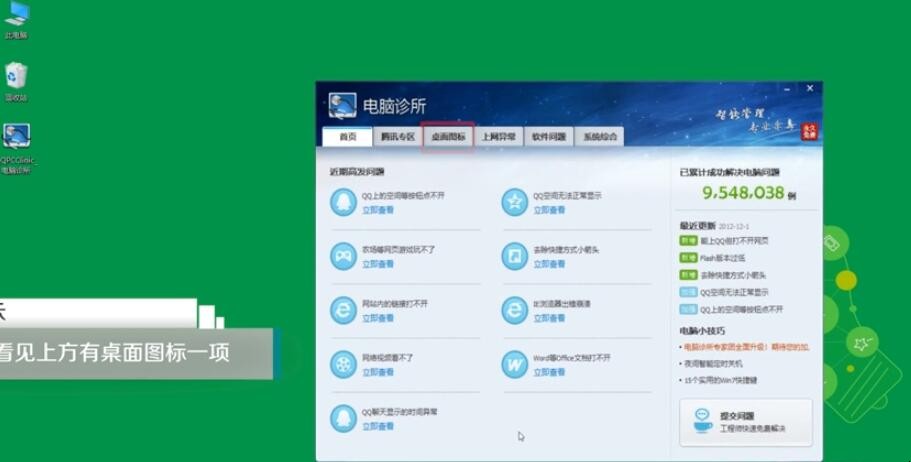Click 立即查看 under 去除快捷方式小箭头

[548, 264]
